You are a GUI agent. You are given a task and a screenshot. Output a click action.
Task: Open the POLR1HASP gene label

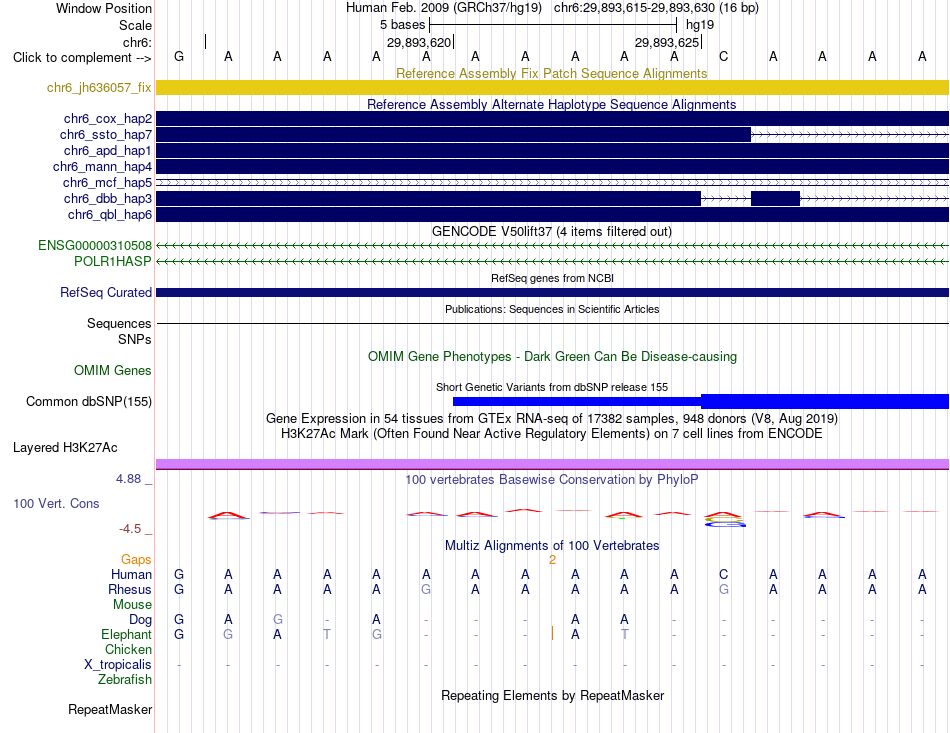pyautogui.click(x=113, y=261)
